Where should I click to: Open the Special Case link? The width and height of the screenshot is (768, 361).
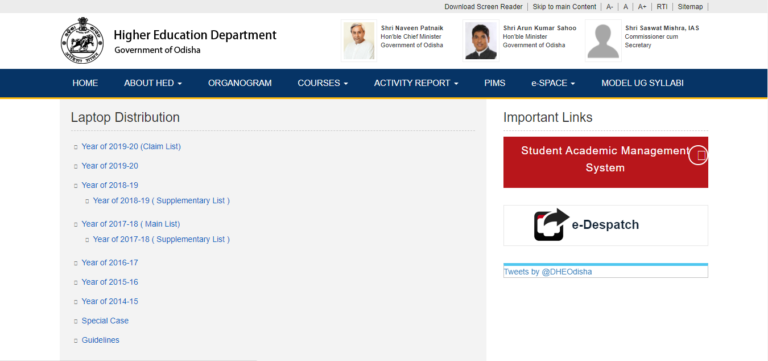tap(105, 321)
